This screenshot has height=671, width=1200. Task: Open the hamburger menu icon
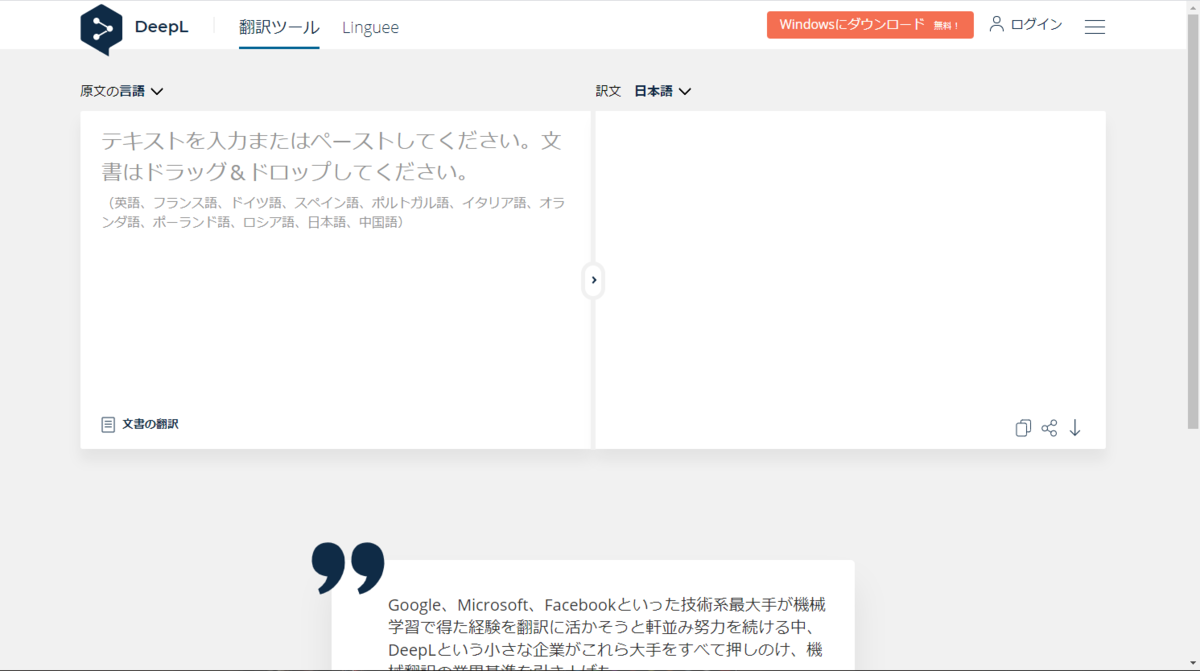(x=1095, y=27)
